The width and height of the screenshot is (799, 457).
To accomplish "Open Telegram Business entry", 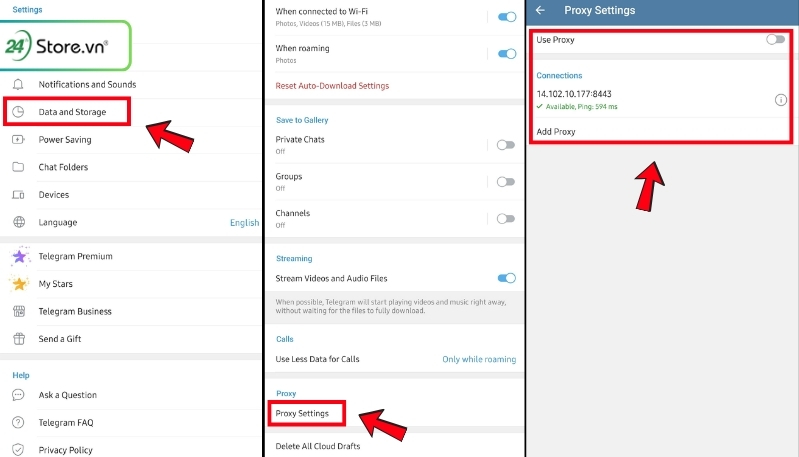I will (131, 311).
